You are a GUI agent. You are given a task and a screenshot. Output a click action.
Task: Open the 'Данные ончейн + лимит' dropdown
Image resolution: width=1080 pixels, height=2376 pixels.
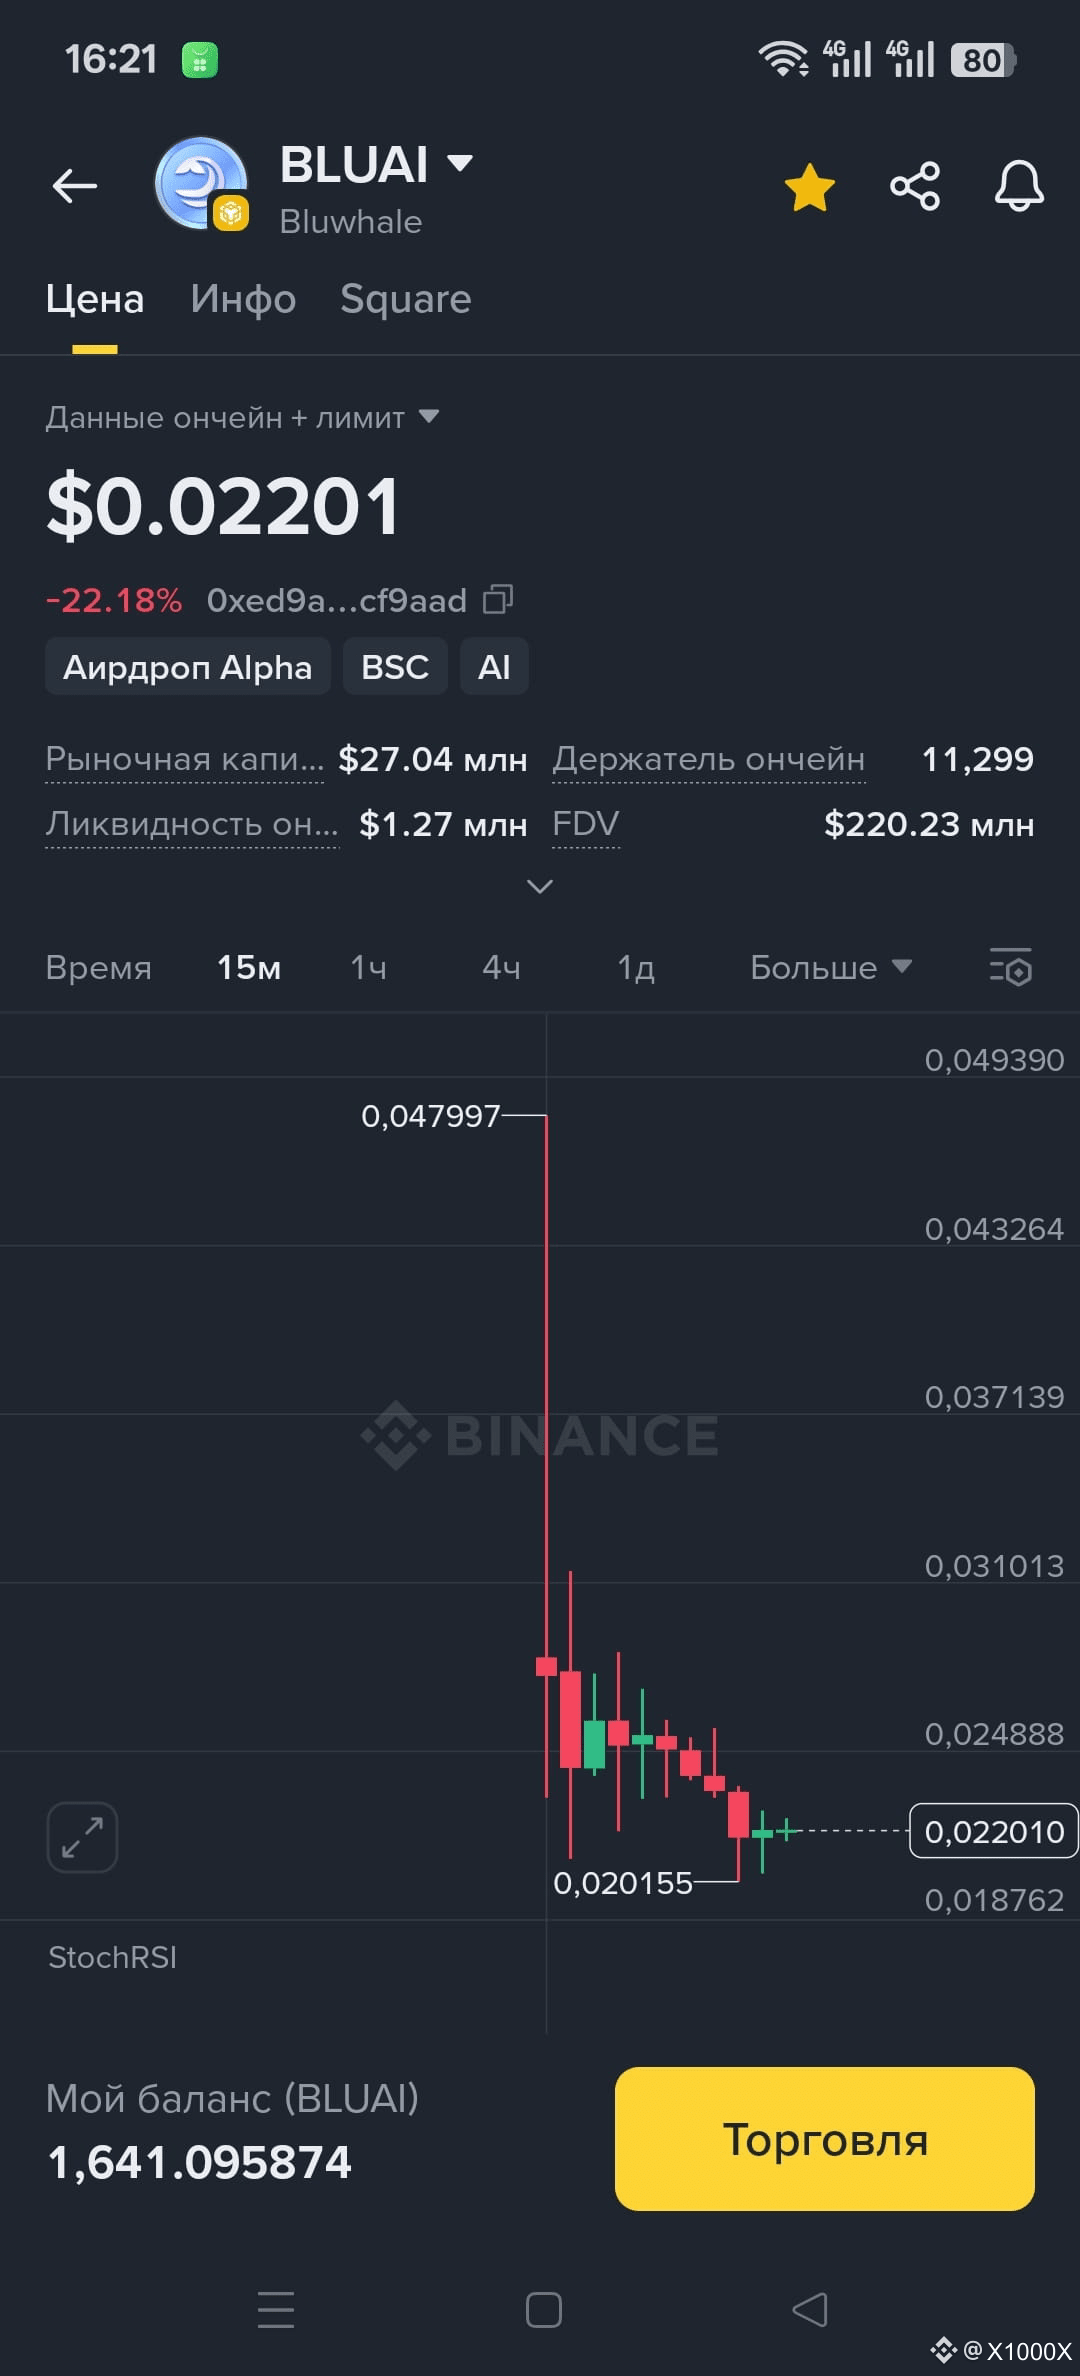point(242,417)
